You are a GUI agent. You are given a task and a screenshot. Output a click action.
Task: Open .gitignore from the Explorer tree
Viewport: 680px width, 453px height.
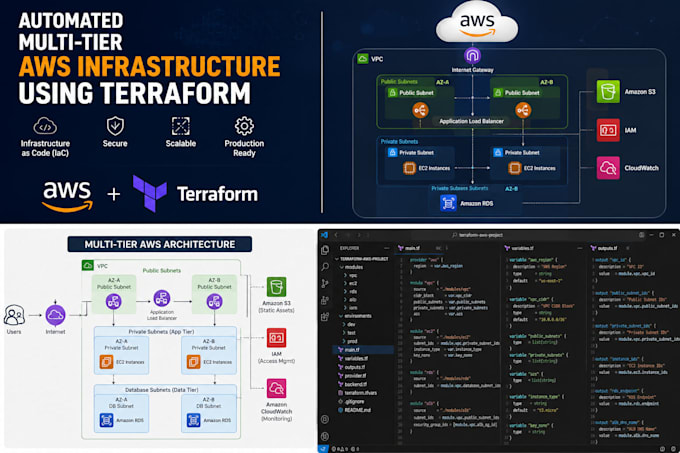352,401
